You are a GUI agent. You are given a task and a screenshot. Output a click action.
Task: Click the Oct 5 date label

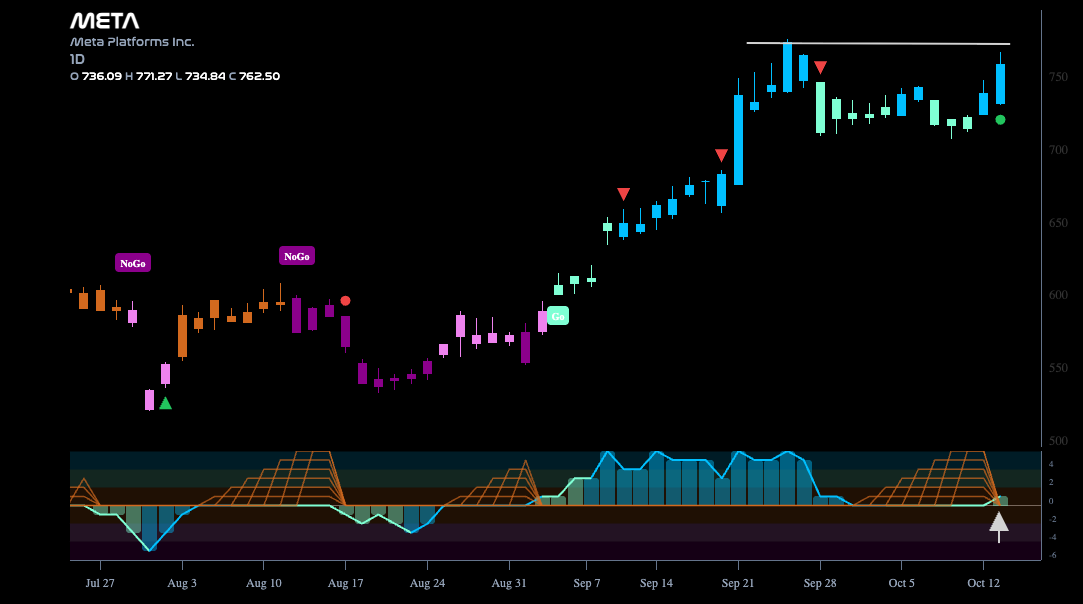tap(901, 583)
